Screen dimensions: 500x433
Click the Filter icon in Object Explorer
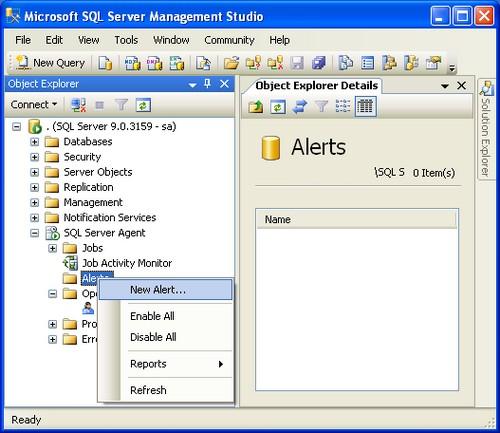121,105
